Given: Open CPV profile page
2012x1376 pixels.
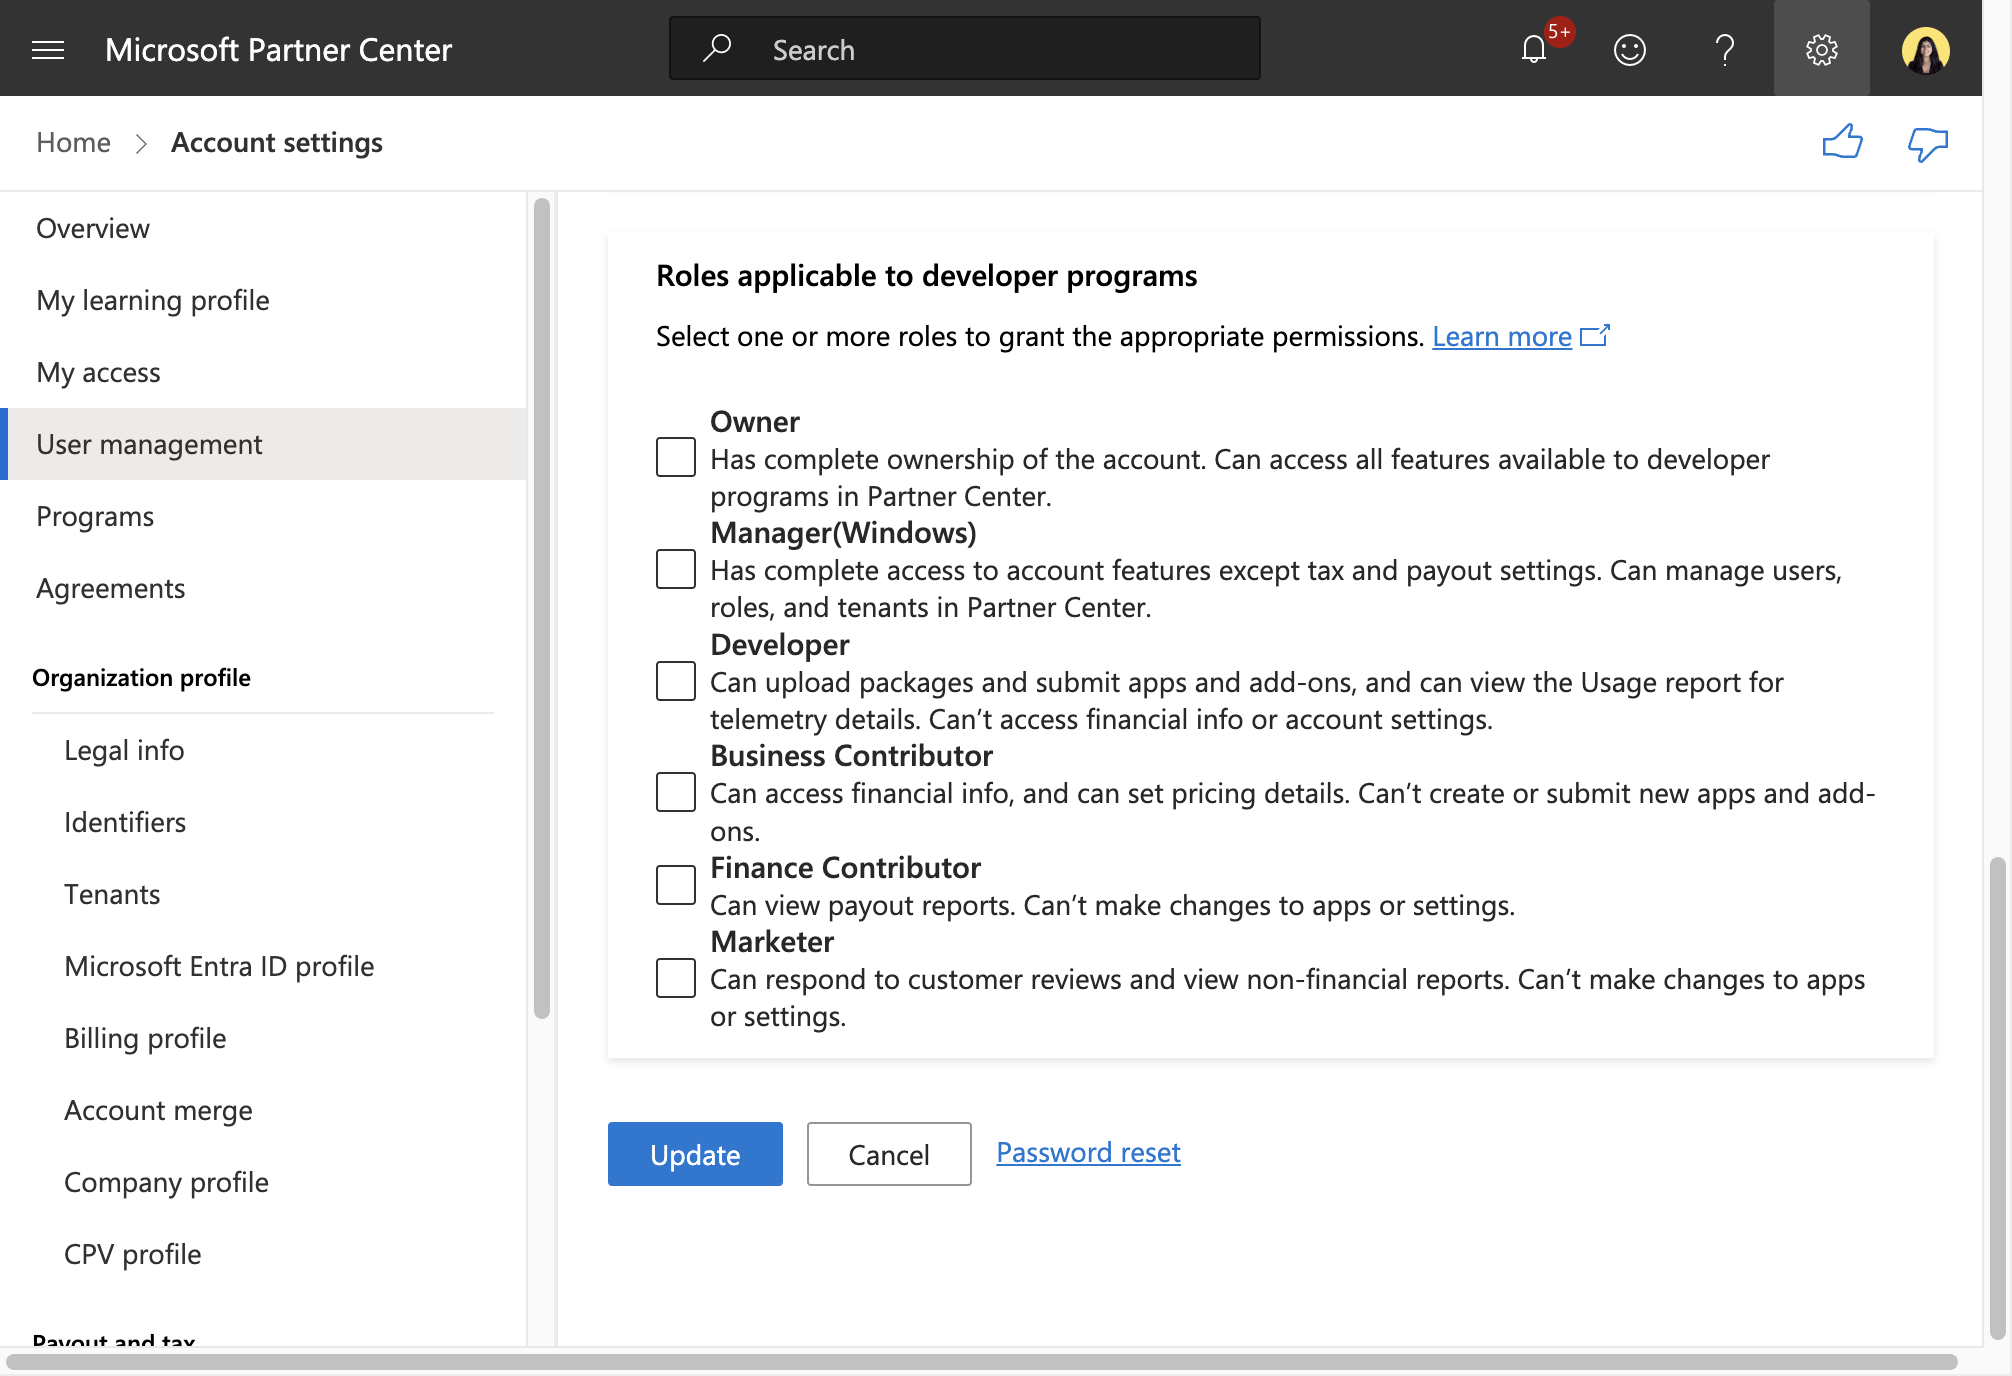Looking at the screenshot, I should point(264,1254).
